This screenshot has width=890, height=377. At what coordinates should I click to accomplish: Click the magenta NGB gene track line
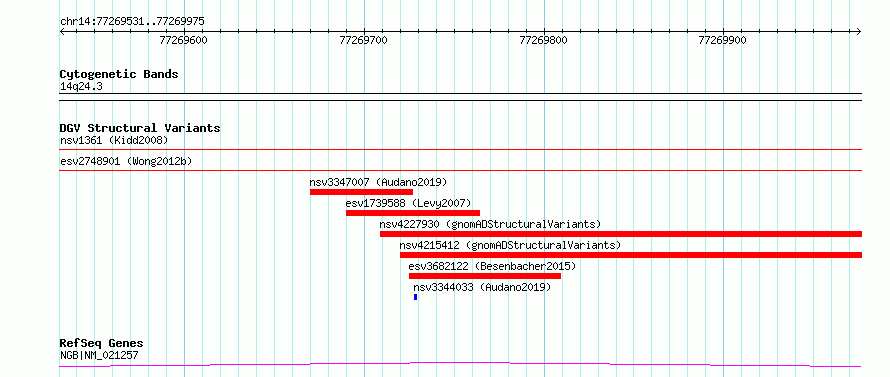(x=461, y=364)
